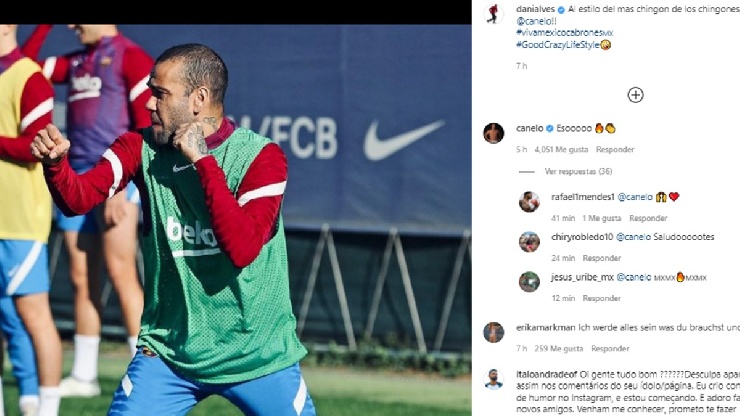Open italoandradeof's profile avatar
740x416 pixels.
493,379
